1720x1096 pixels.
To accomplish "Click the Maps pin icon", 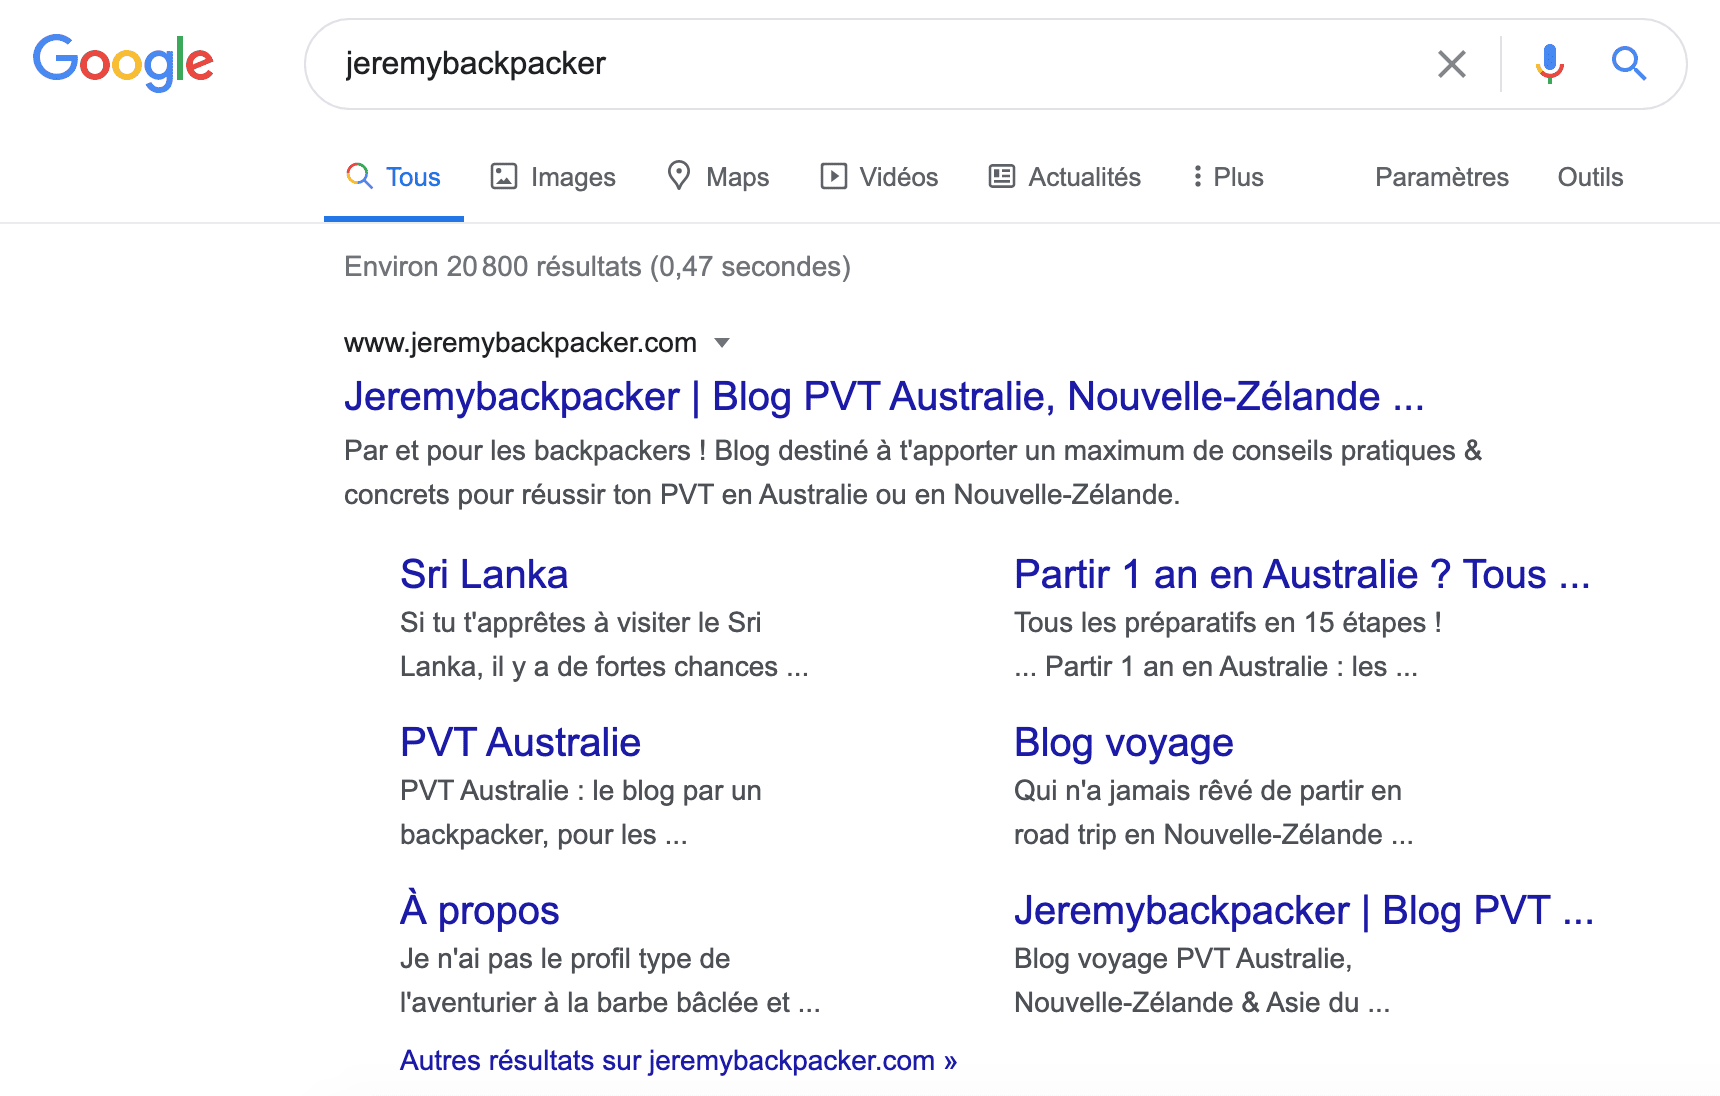I will [x=679, y=176].
